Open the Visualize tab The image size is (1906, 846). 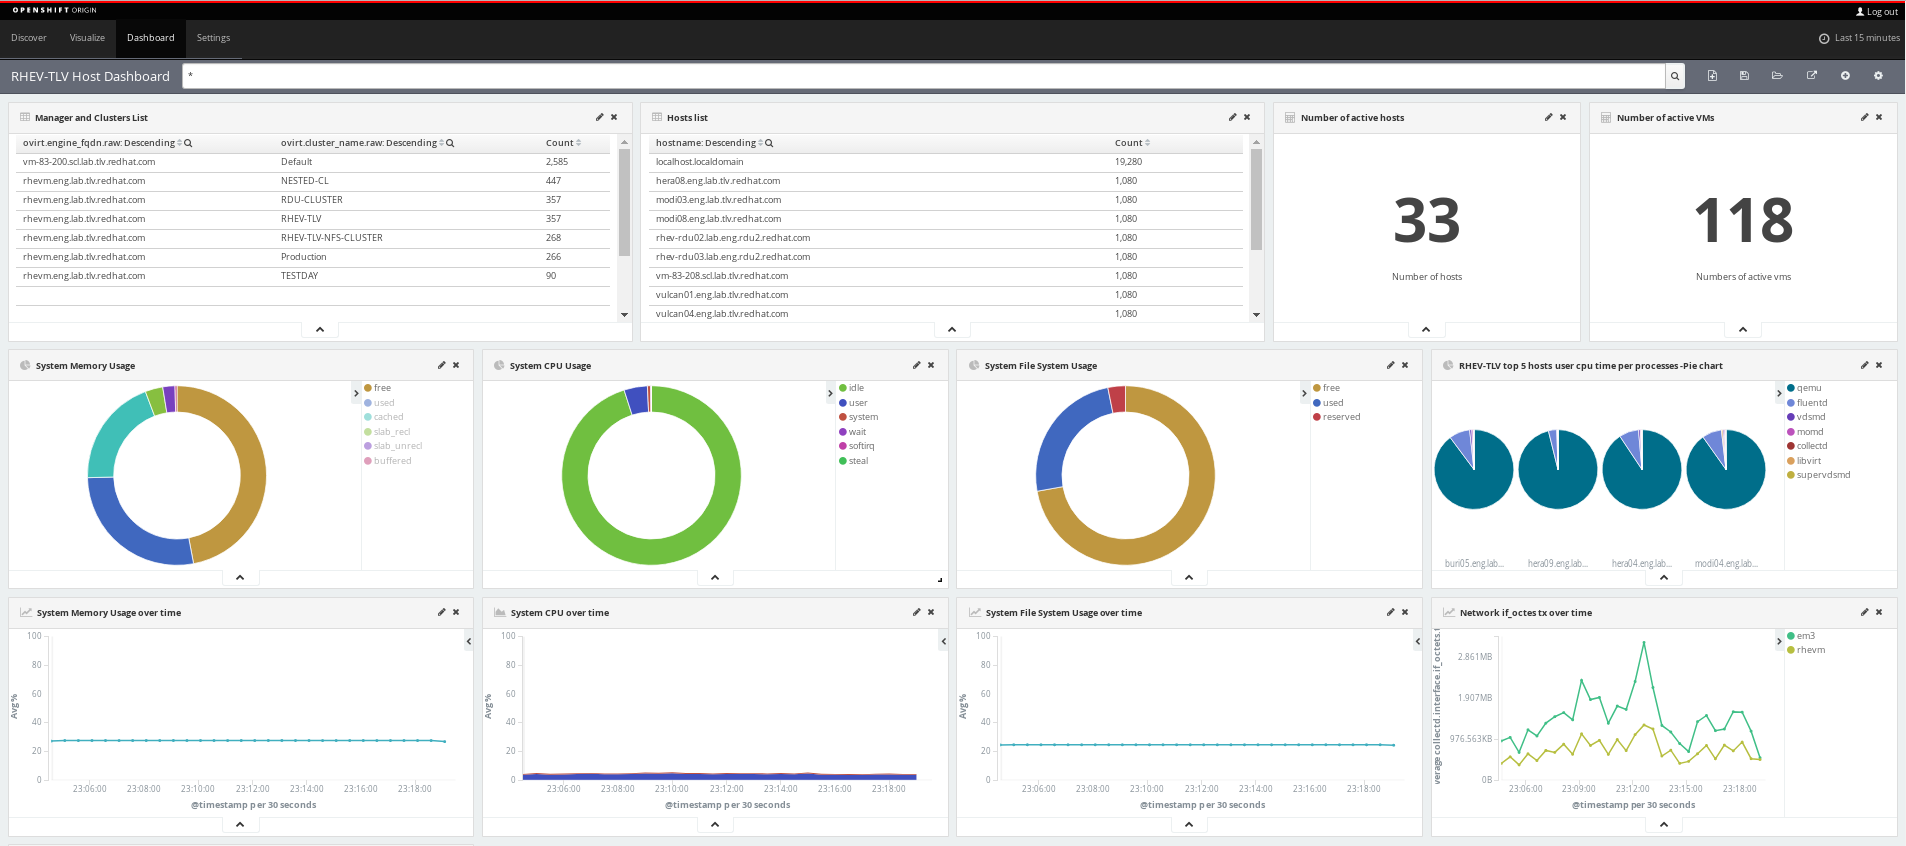(87, 38)
